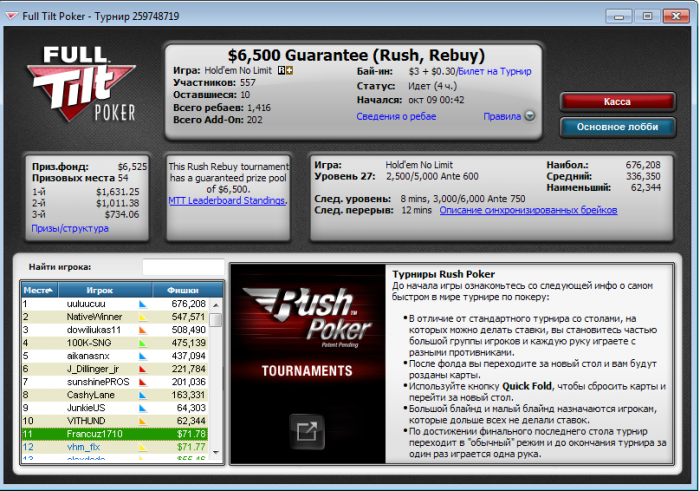
Task: Click the rebuy R icon next to Hold'em No Limit
Action: pyautogui.click(x=281, y=71)
